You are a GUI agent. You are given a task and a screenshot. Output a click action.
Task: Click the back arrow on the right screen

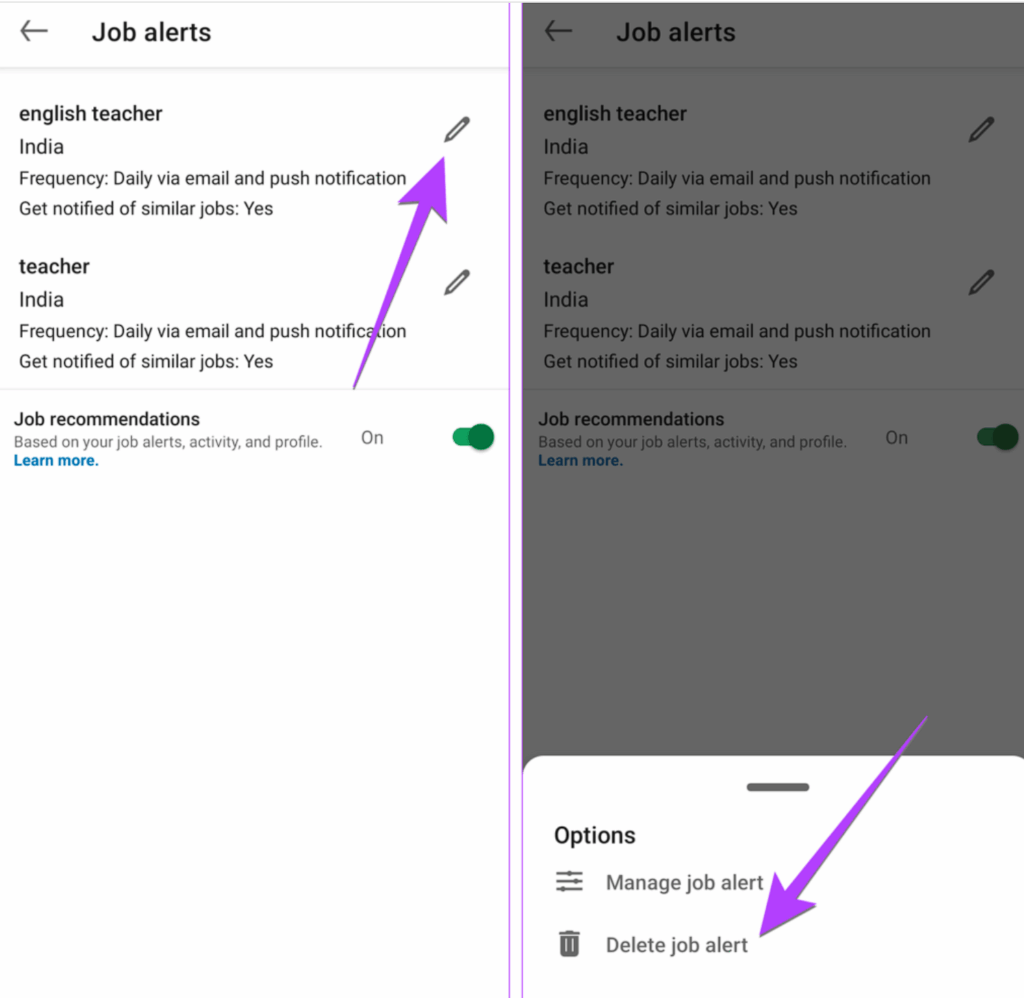click(557, 30)
